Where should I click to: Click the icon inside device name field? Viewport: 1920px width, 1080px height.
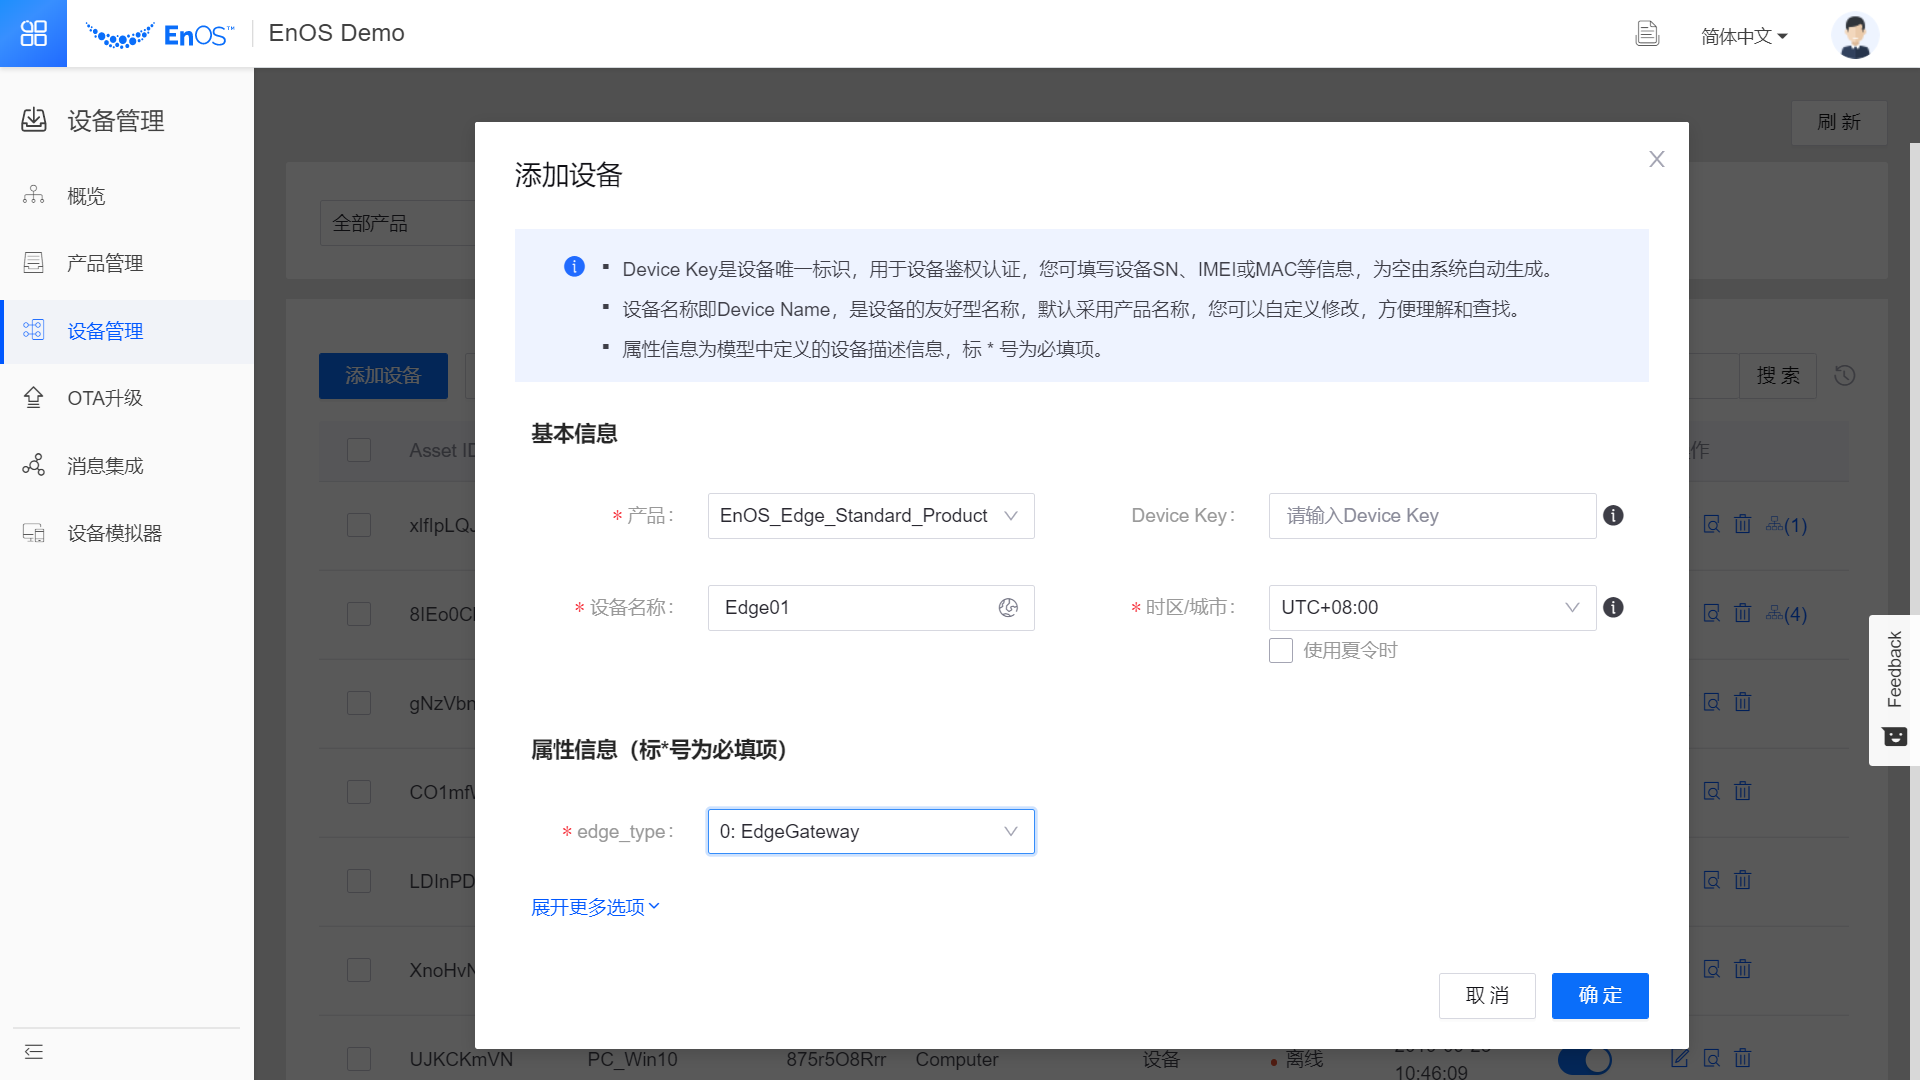(1008, 608)
